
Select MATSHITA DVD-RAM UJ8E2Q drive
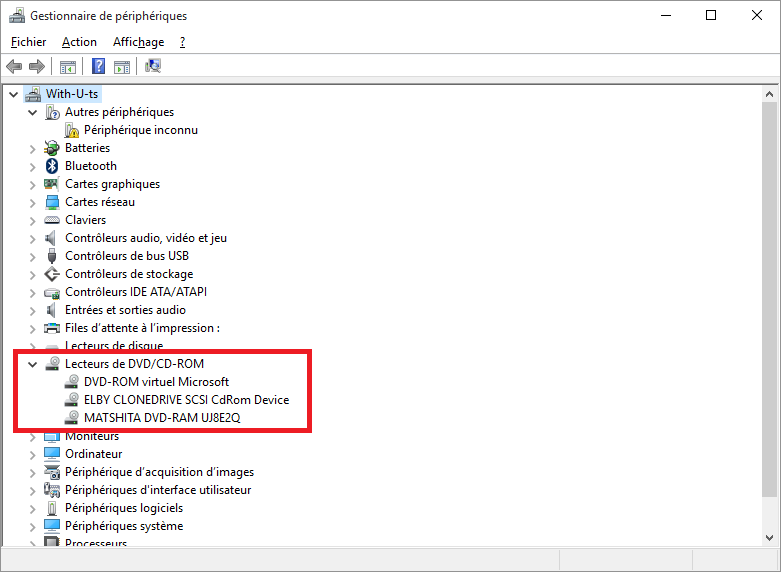(161, 418)
